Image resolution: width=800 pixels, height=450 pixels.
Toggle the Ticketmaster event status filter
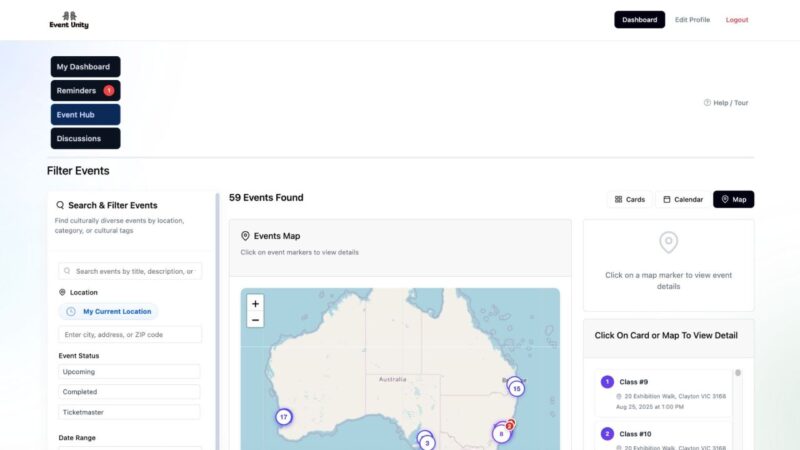pos(129,412)
